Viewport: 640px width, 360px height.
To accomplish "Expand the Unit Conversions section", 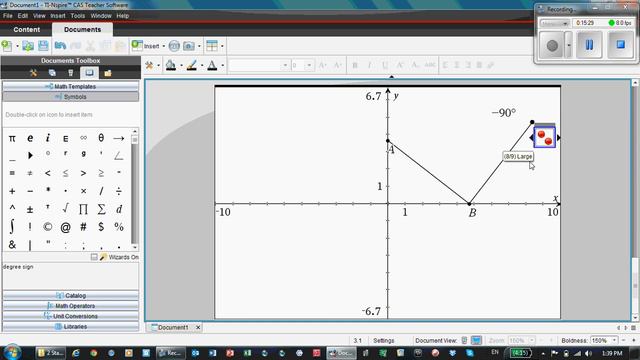I will [71, 316].
